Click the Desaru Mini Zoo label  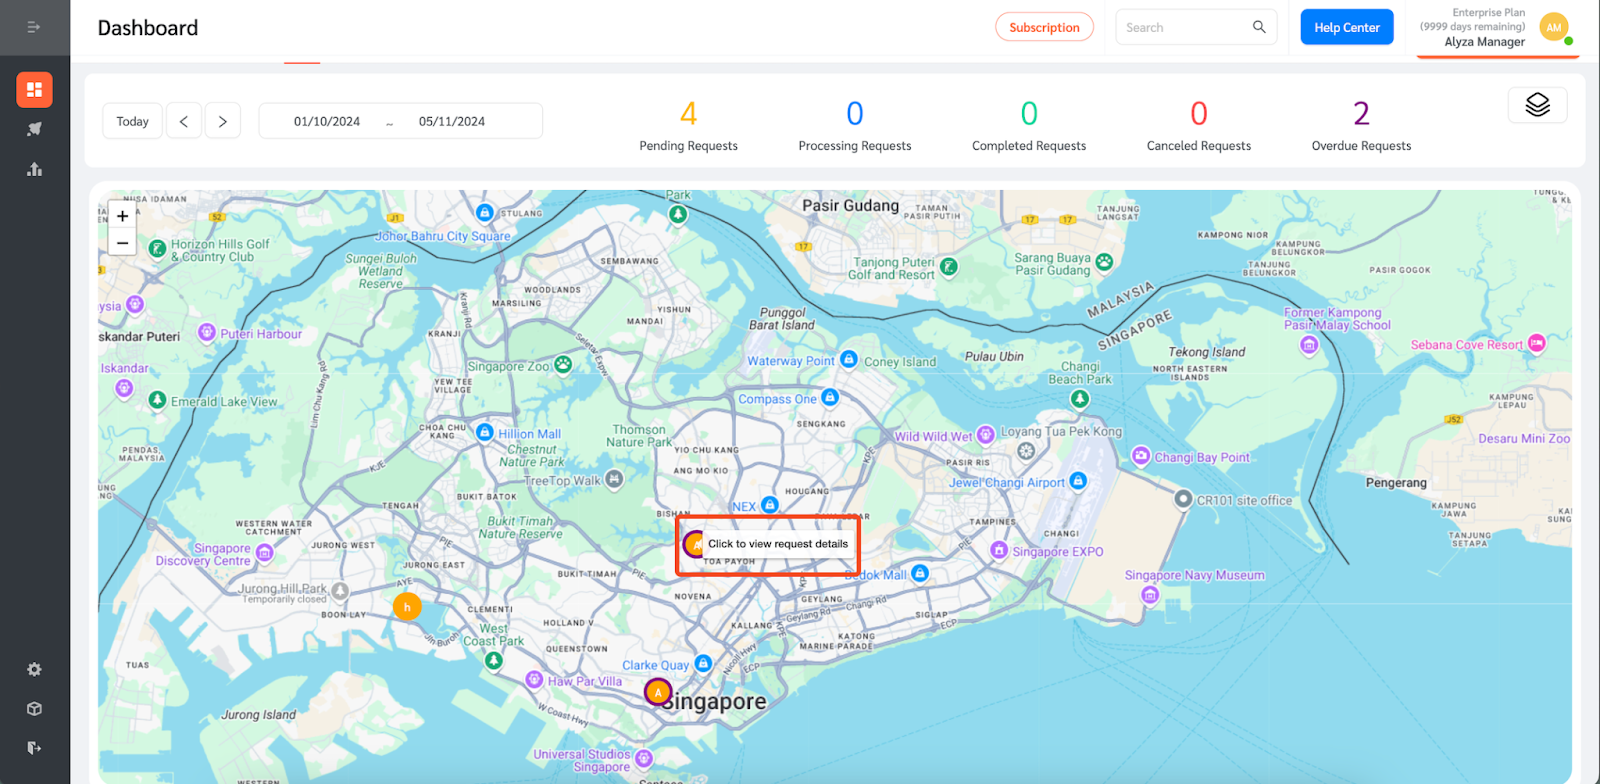coord(1524,438)
